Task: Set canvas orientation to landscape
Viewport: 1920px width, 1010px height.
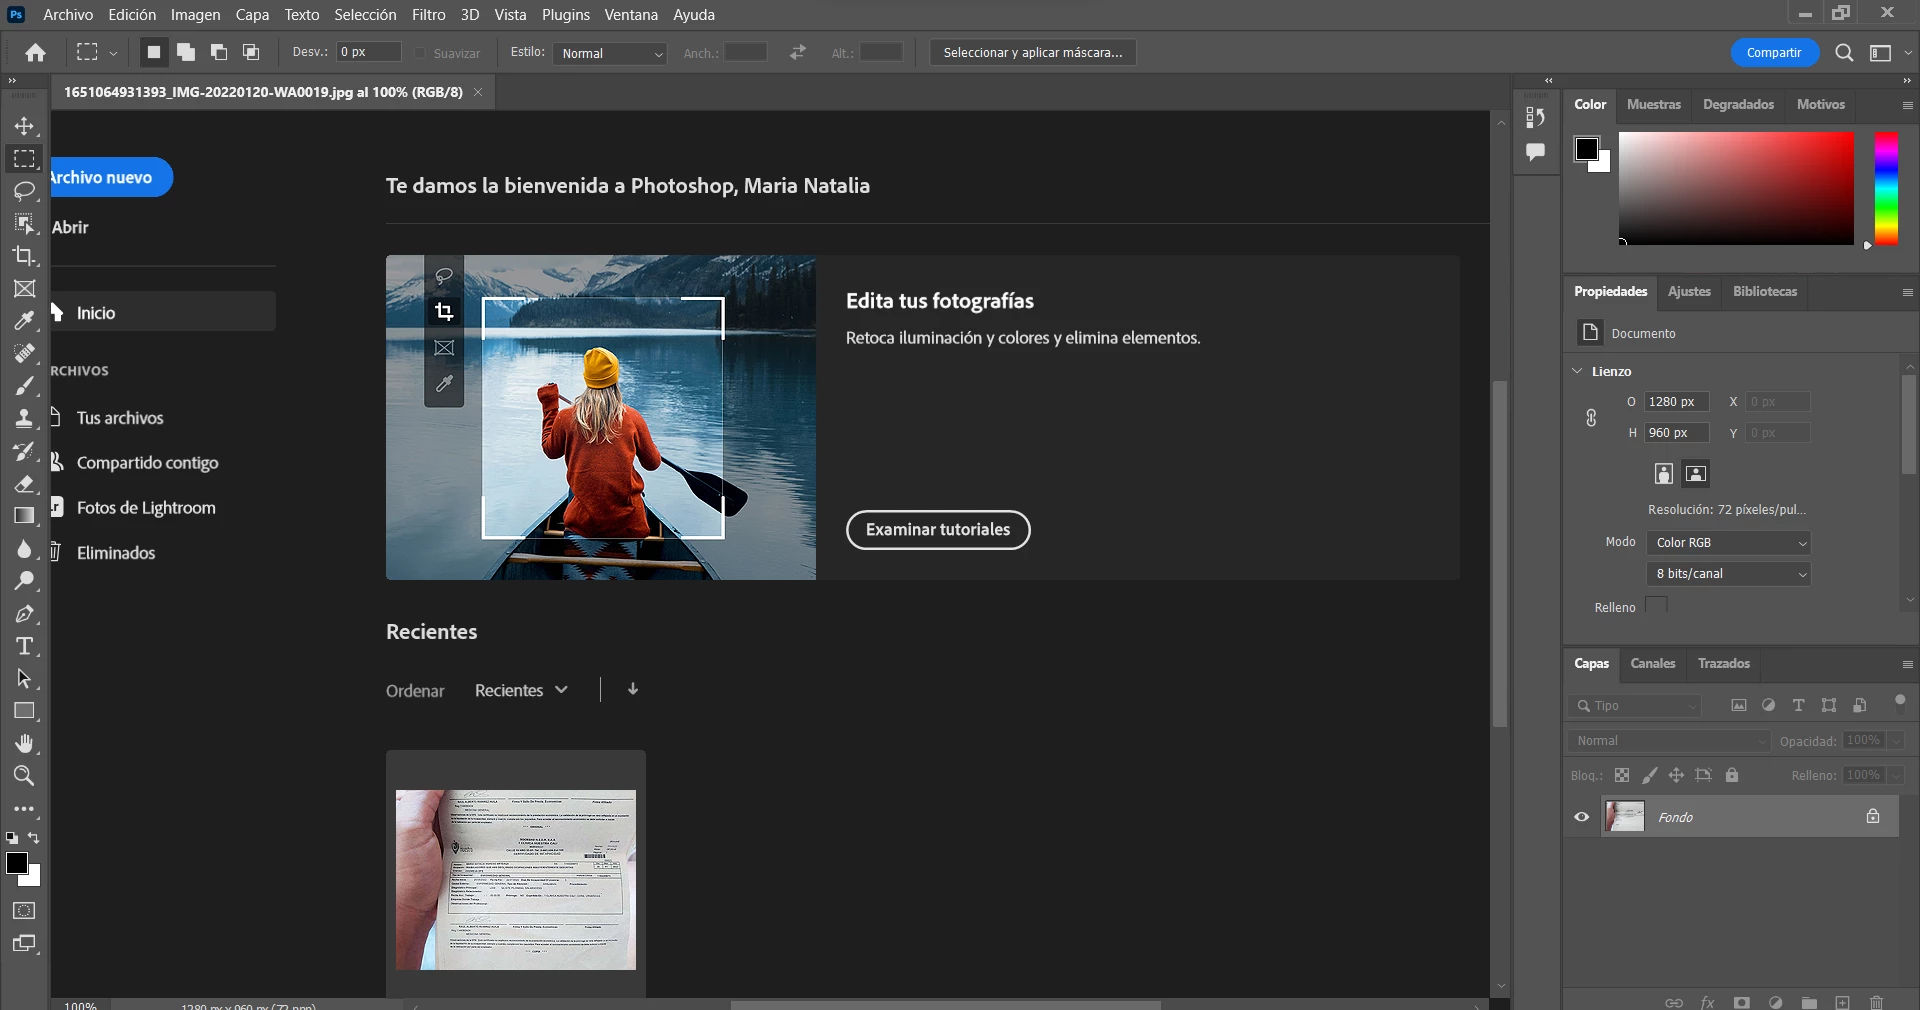Action: tap(1696, 474)
